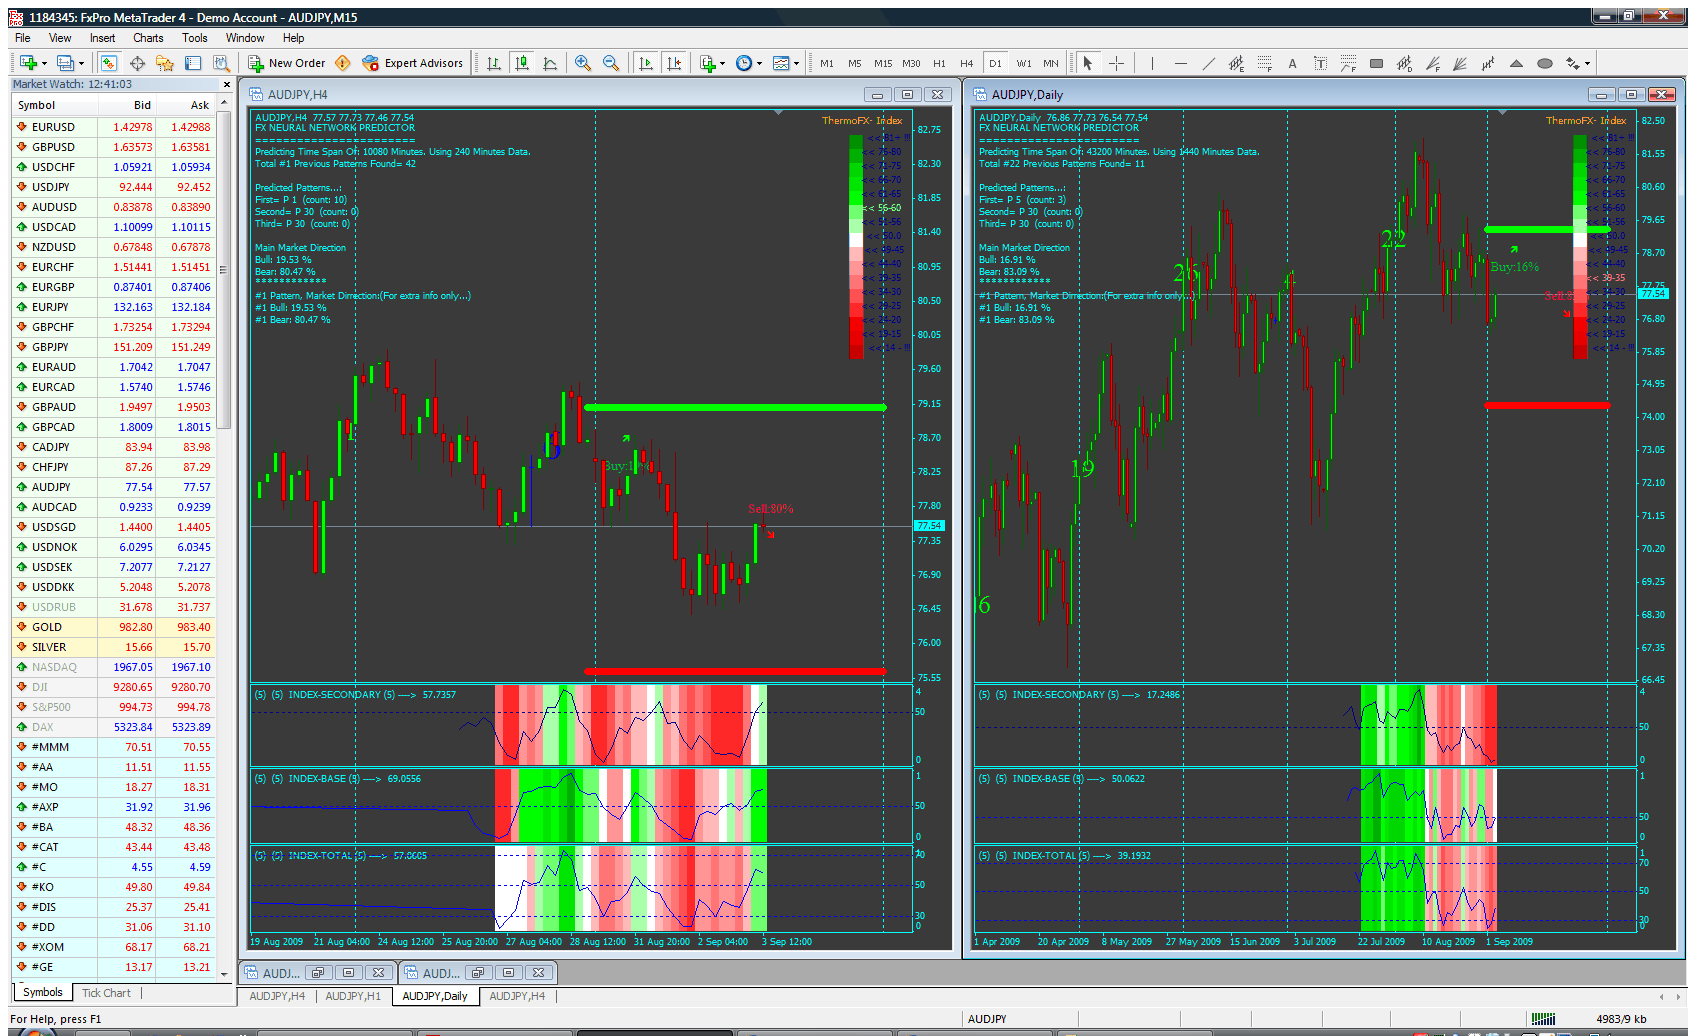Zoom in the chart with magnifier plus

[583, 63]
